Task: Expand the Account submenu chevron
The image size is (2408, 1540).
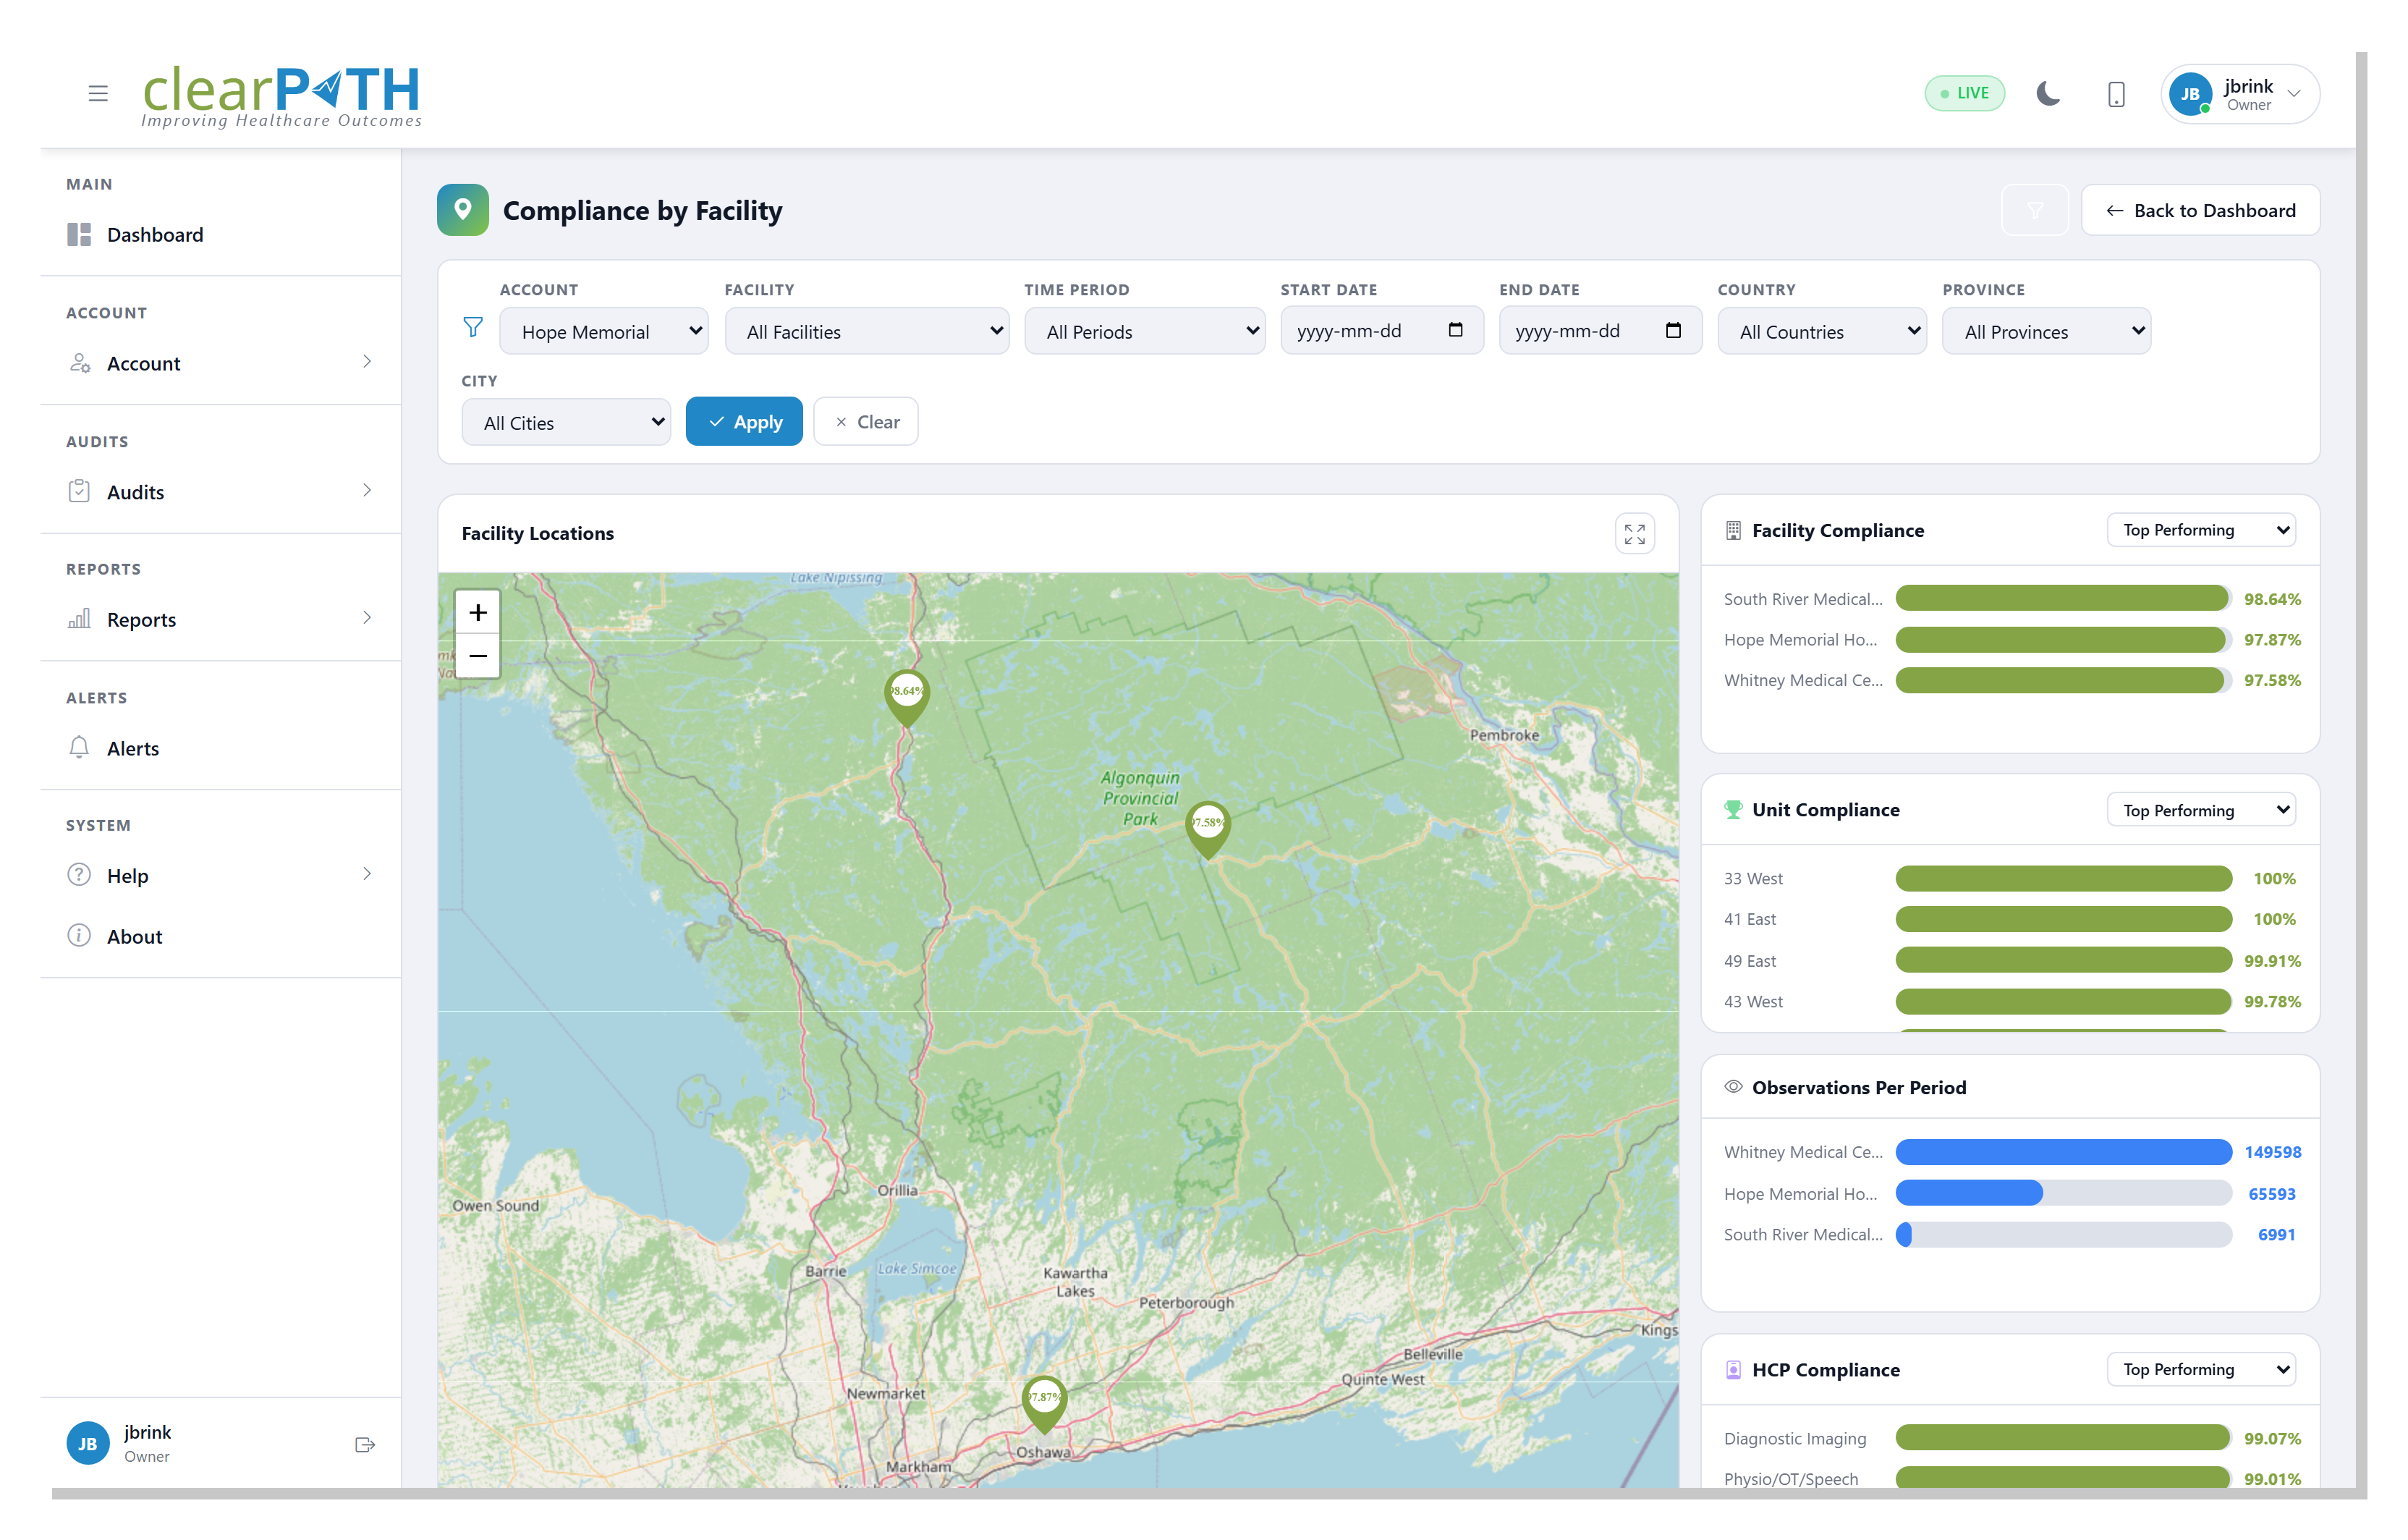Action: click(367, 362)
